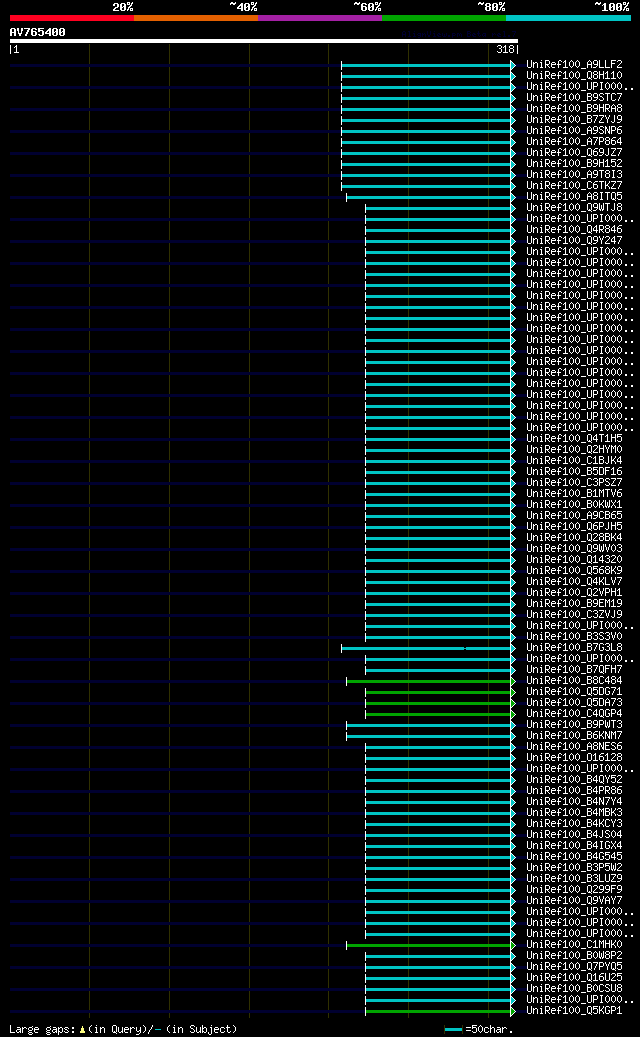Select the UniRef100_A8ITQ5 label
The width and height of the screenshot is (640, 1037).
pos(574,196)
